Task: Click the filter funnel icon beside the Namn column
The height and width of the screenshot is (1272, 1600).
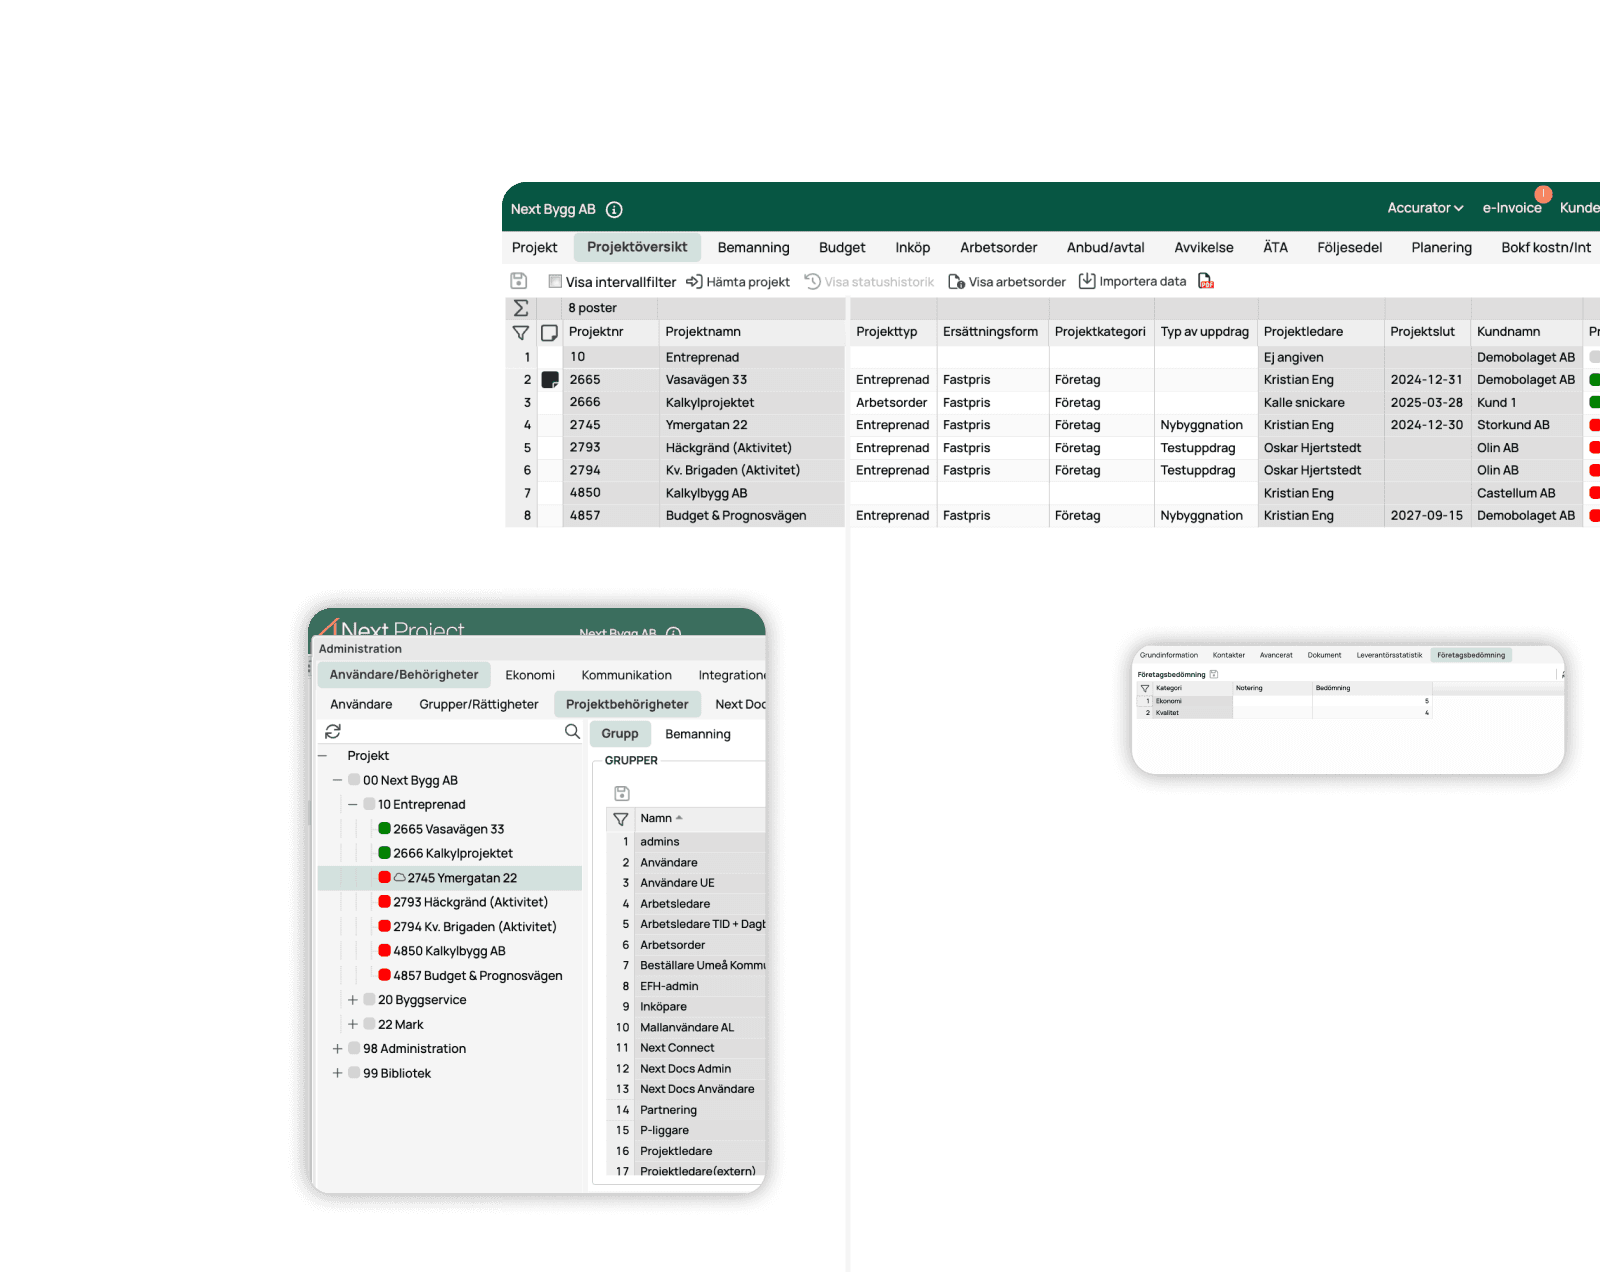Action: tap(621, 819)
